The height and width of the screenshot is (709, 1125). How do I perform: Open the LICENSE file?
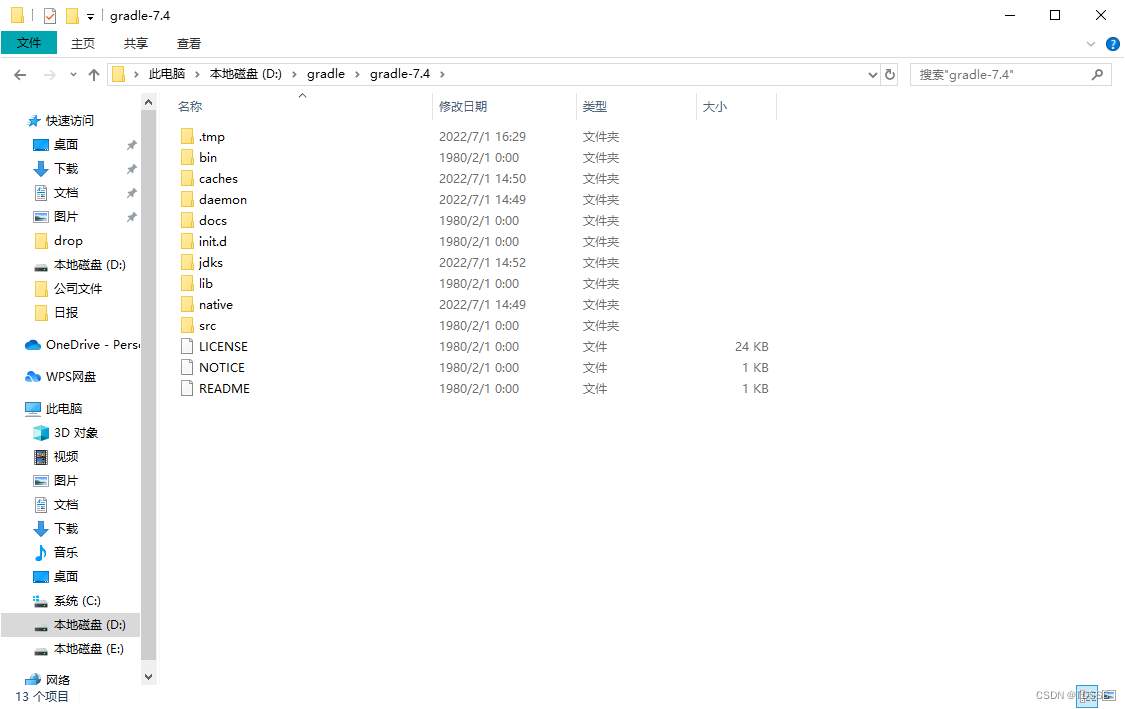[x=222, y=346]
